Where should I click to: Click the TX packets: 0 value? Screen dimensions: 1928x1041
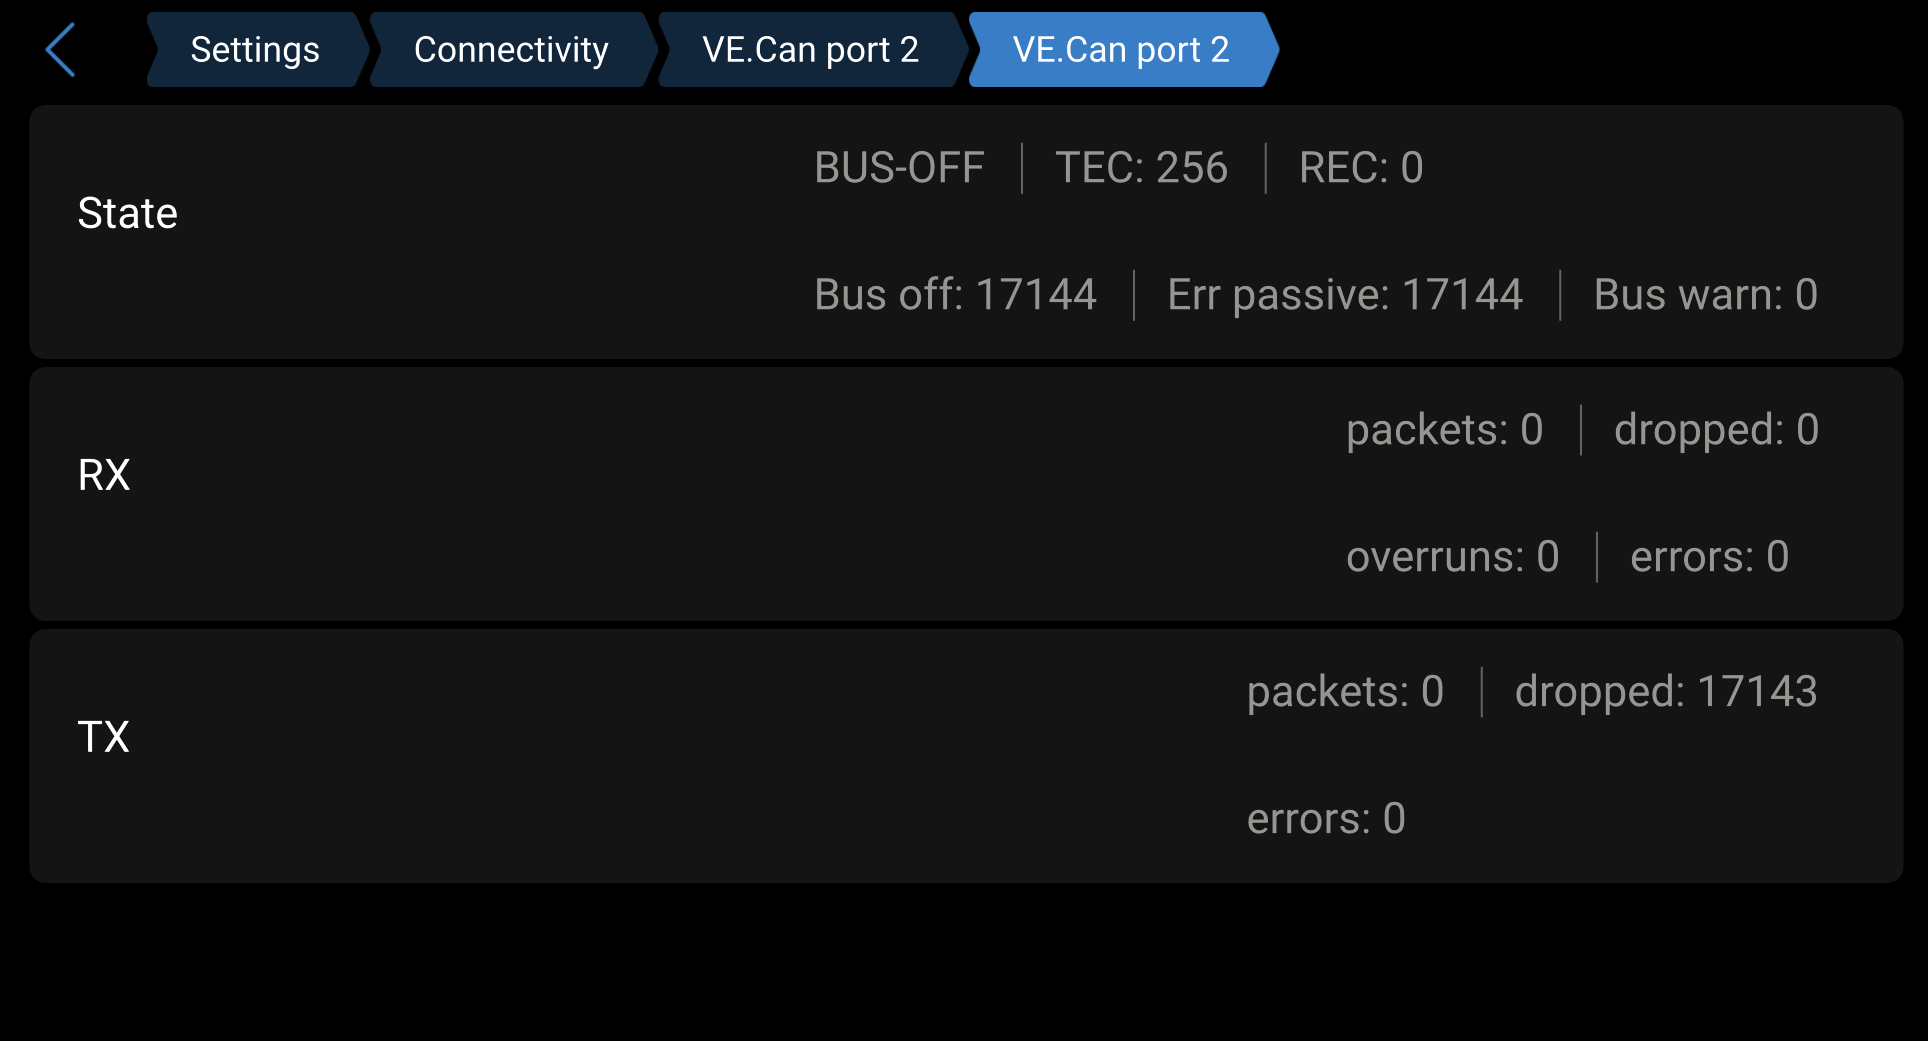1345,692
